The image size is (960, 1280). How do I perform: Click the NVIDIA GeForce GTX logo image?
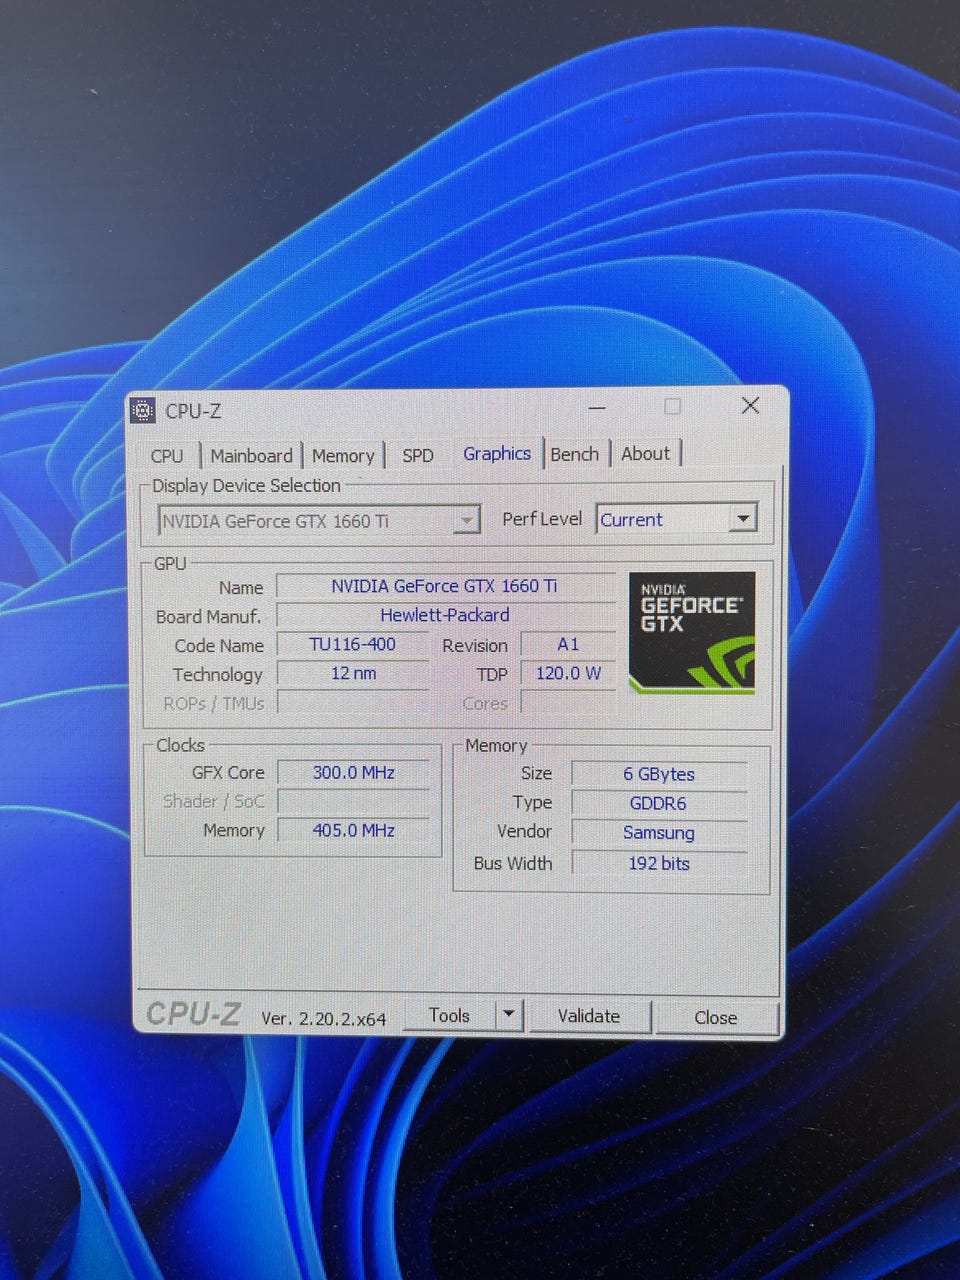point(692,633)
